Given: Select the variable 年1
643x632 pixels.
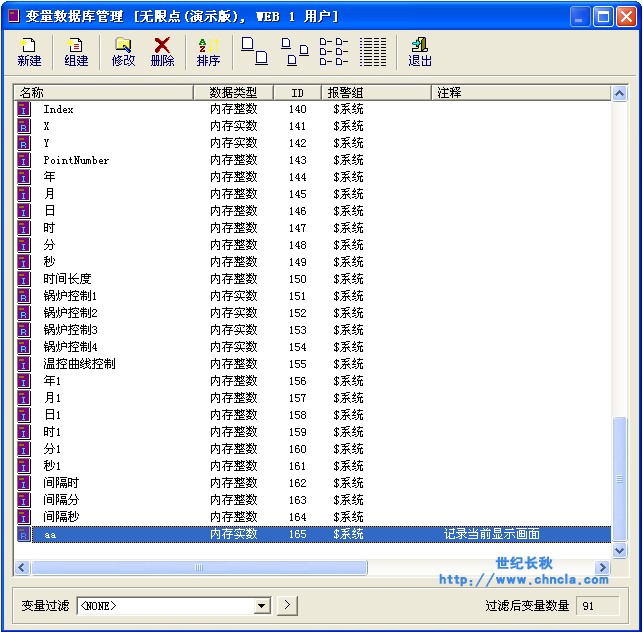Looking at the screenshot, I should click(52, 381).
